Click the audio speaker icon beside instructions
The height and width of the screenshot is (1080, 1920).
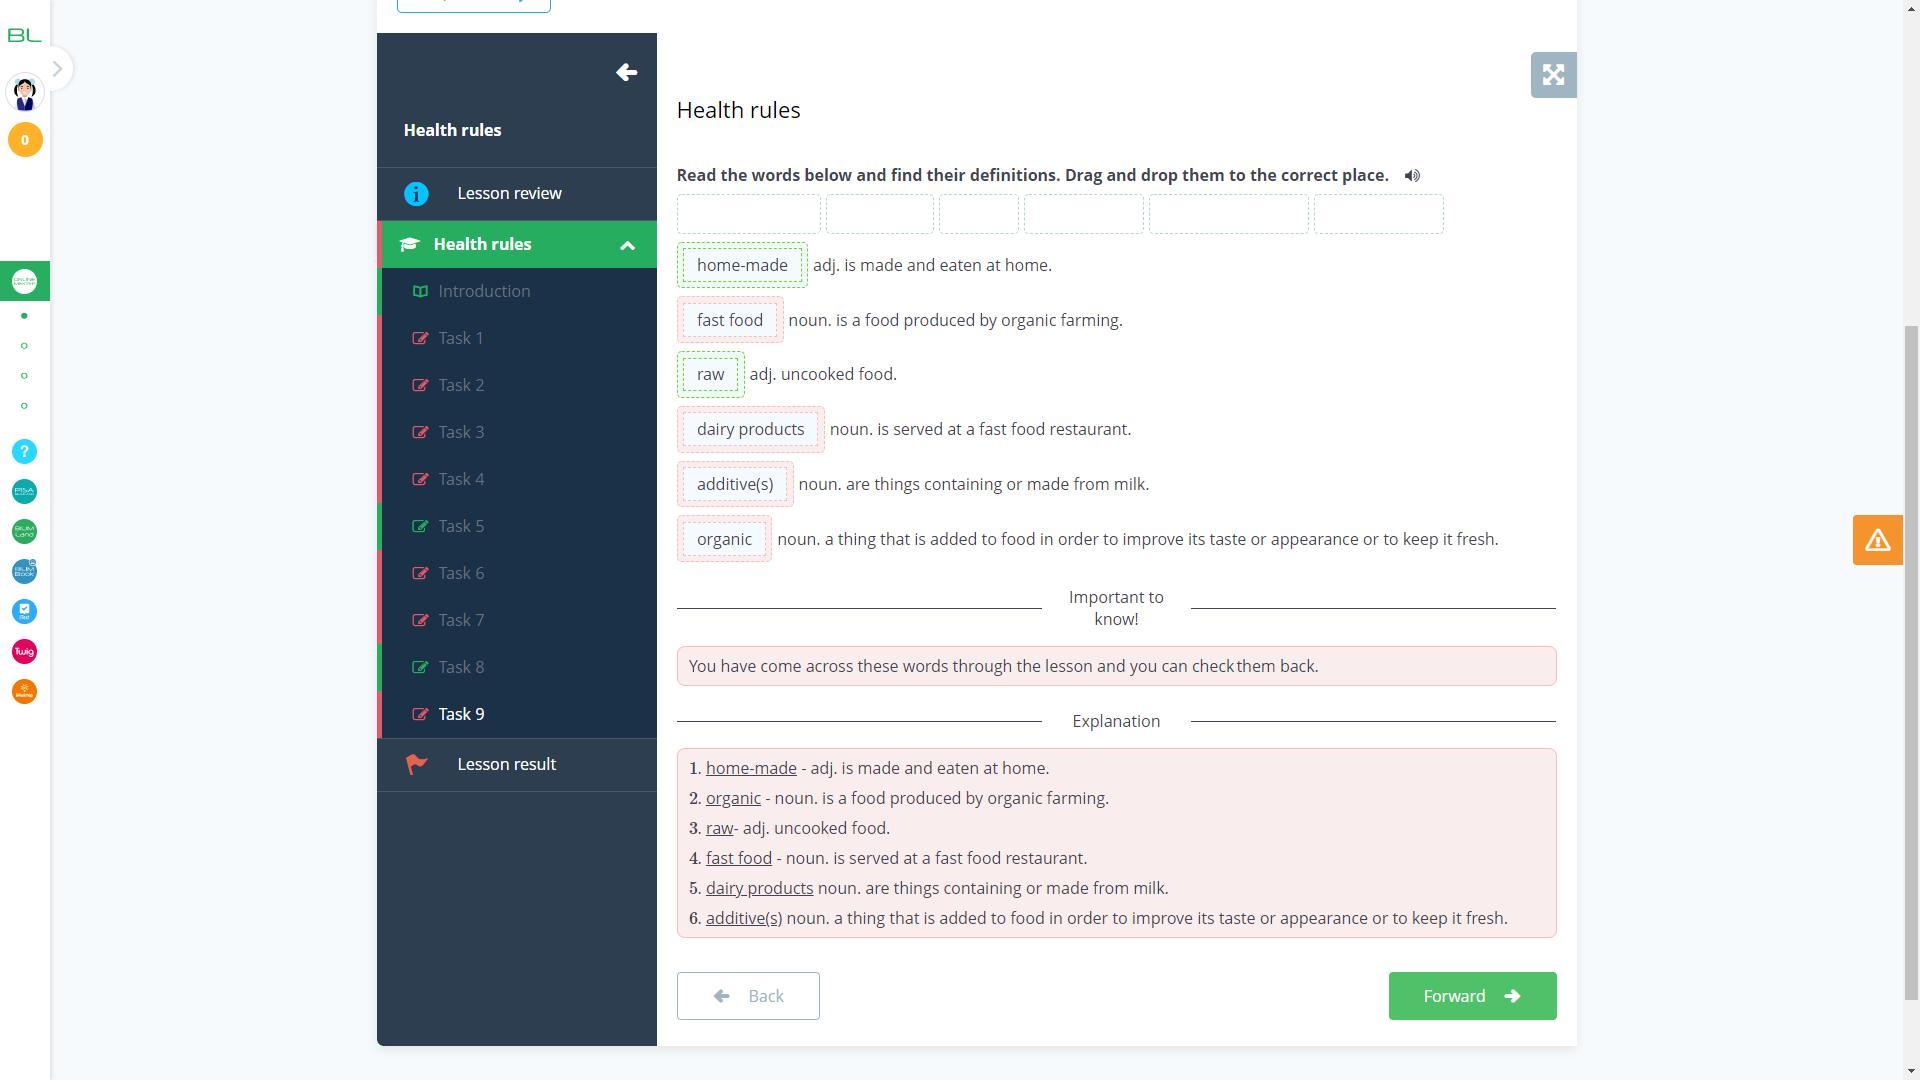[1412, 176]
